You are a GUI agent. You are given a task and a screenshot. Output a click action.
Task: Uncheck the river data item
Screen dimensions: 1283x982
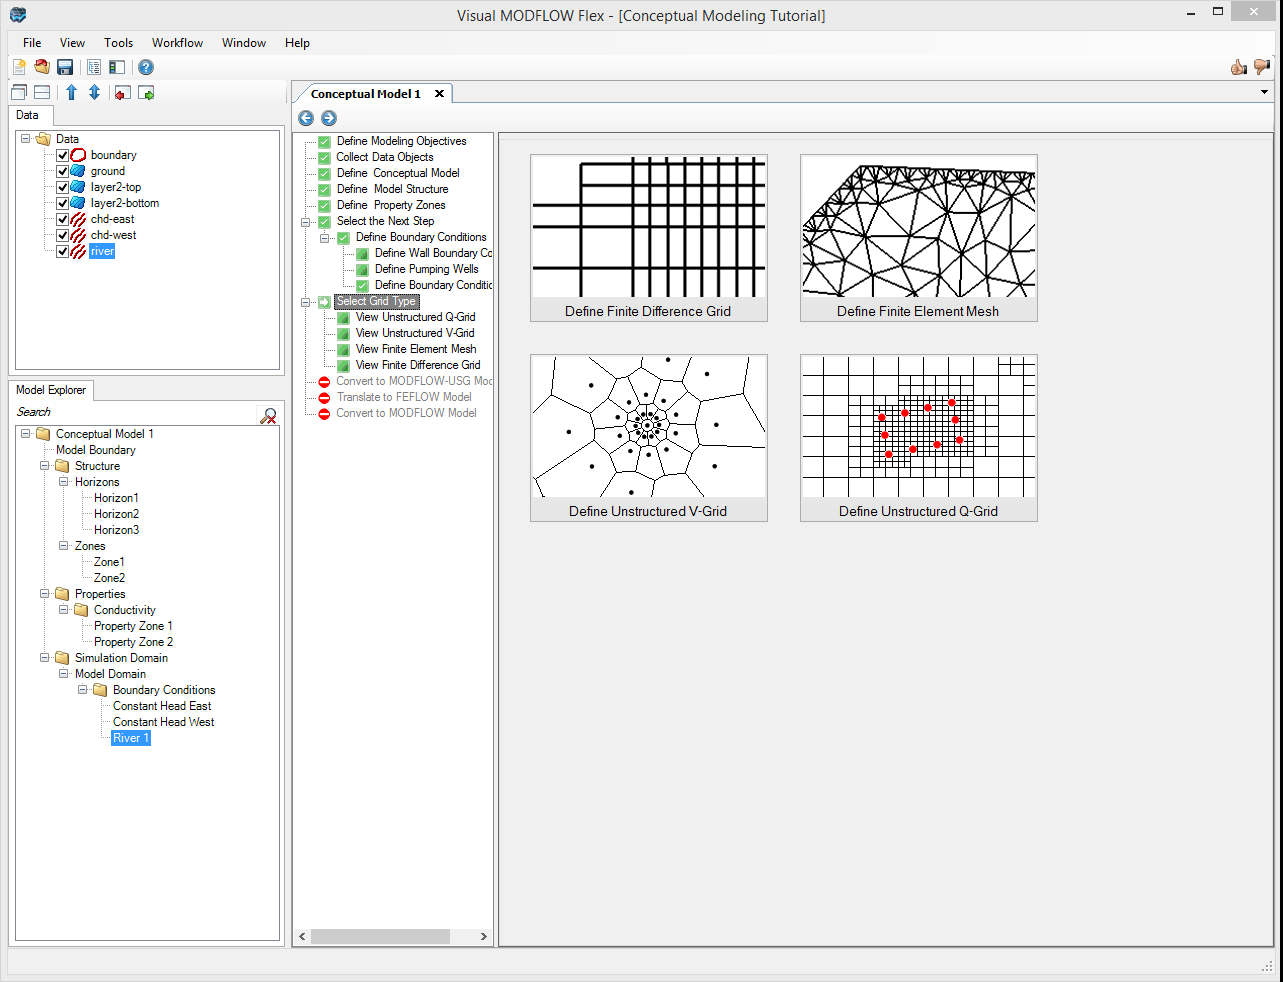coord(63,251)
